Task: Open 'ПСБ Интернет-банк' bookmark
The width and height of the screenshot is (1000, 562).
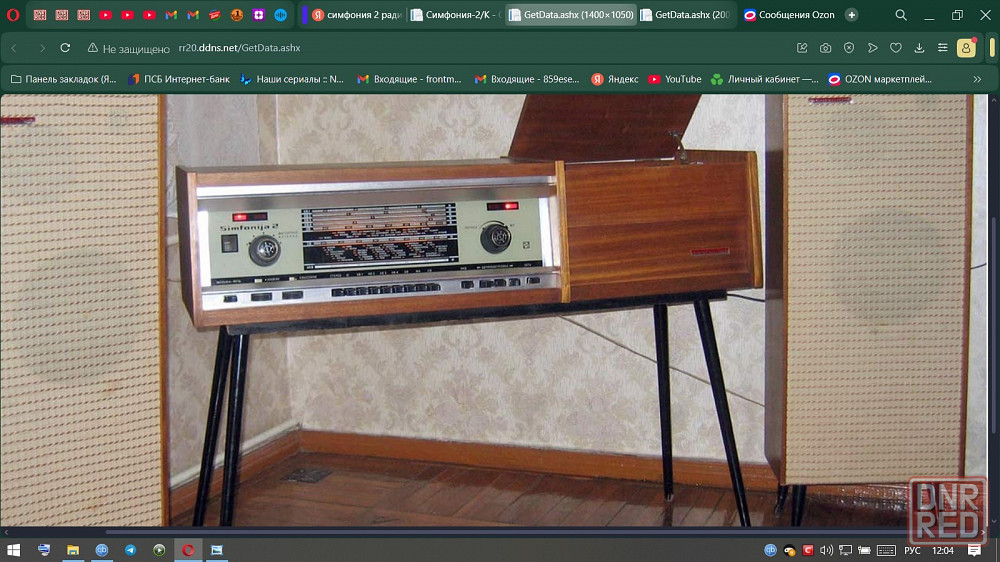Action: click(x=179, y=79)
